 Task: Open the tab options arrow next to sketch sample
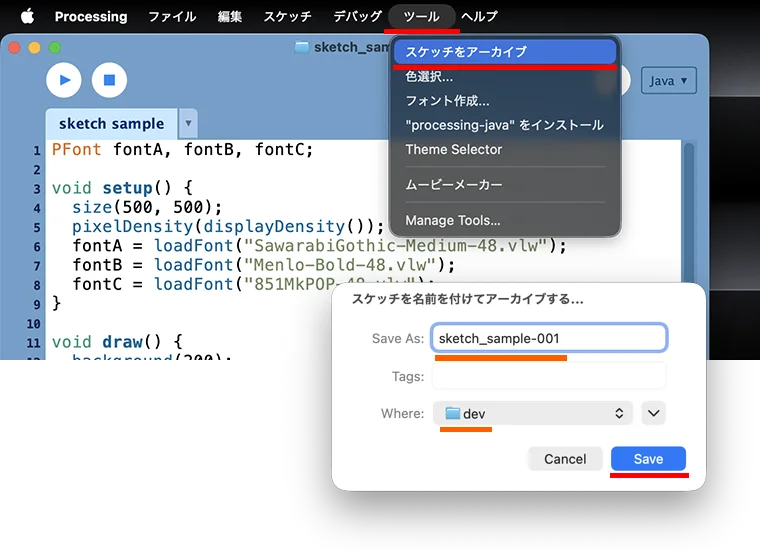(x=188, y=123)
